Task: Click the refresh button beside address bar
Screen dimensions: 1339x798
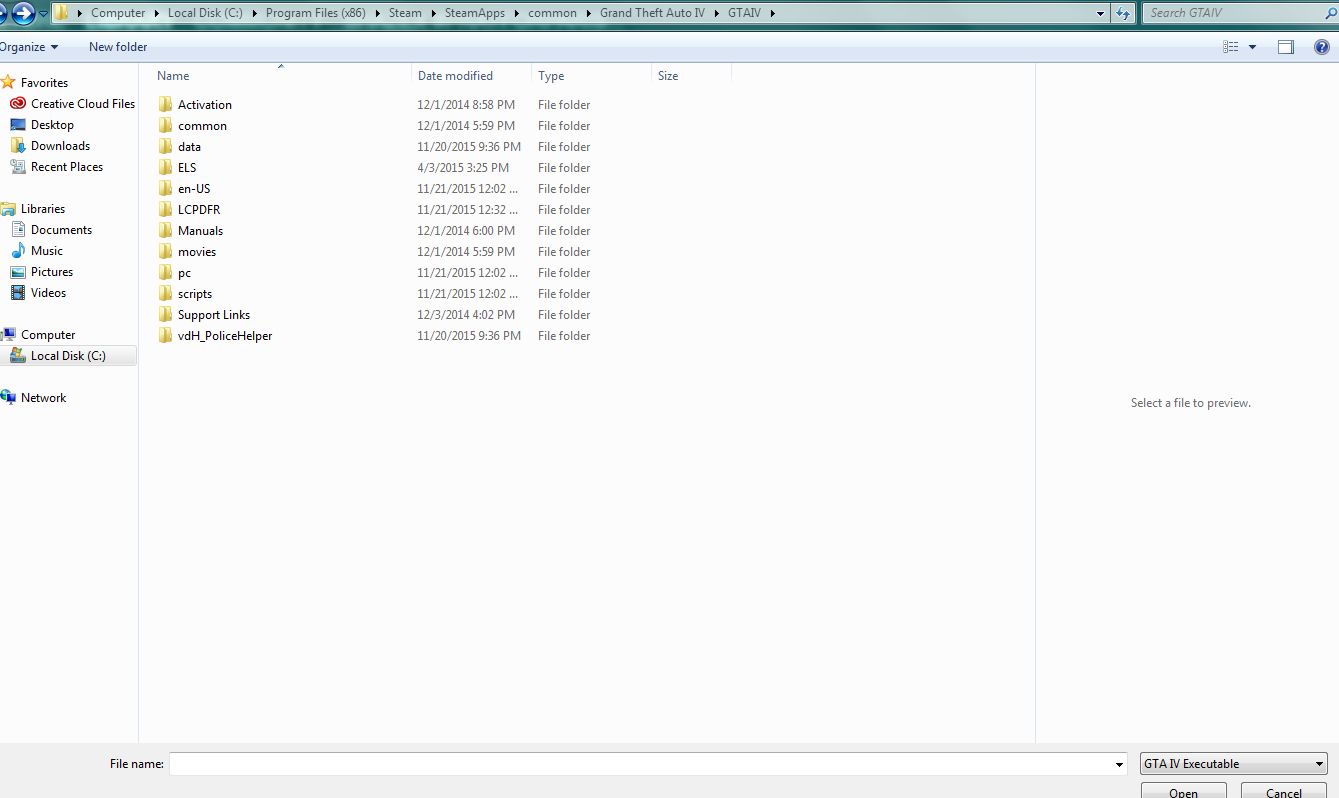Action: [x=1123, y=13]
